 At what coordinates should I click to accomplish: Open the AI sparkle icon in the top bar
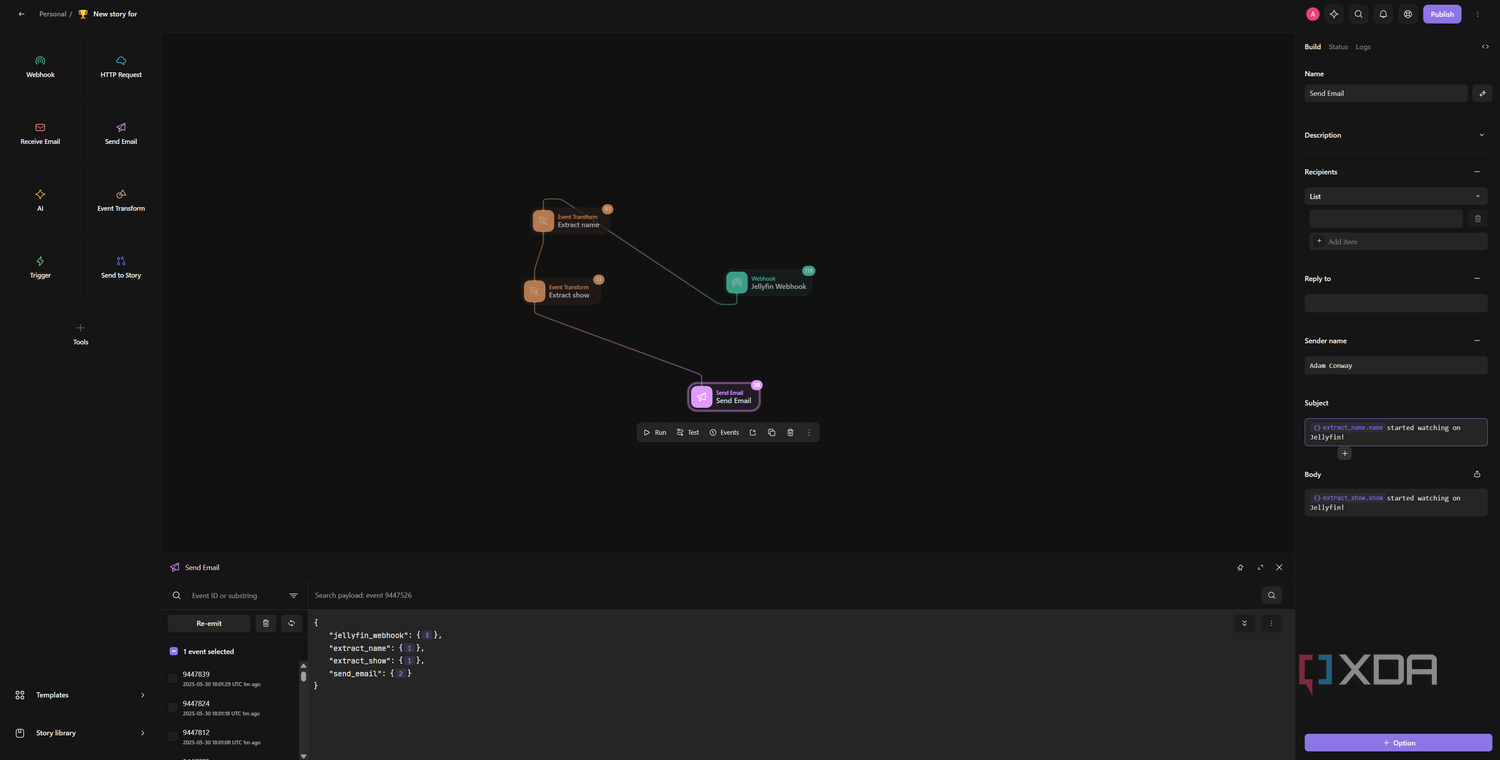pyautogui.click(x=1333, y=14)
